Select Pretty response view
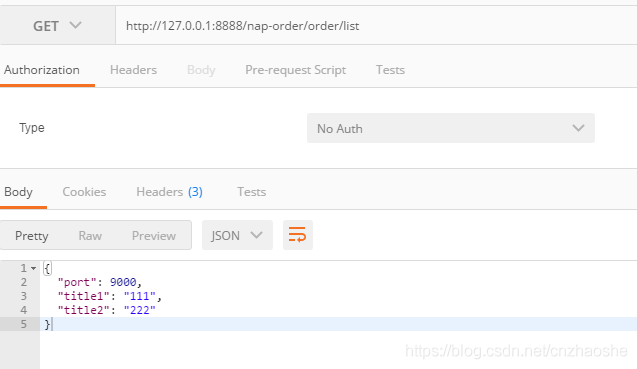Image resolution: width=637 pixels, height=369 pixels. [x=32, y=236]
